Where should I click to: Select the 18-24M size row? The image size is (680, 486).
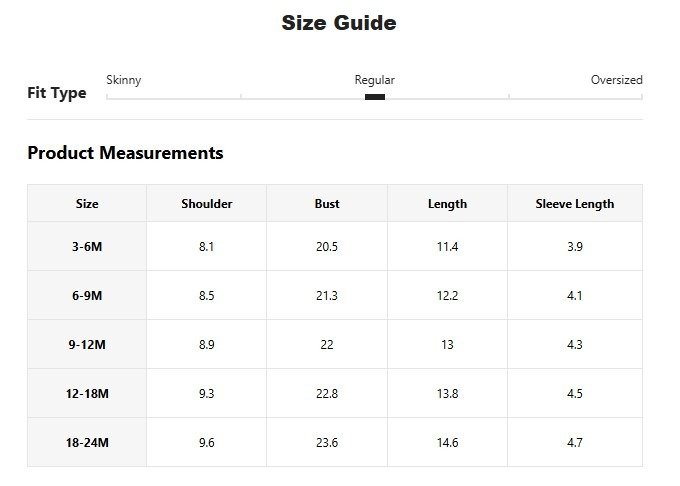tap(87, 443)
